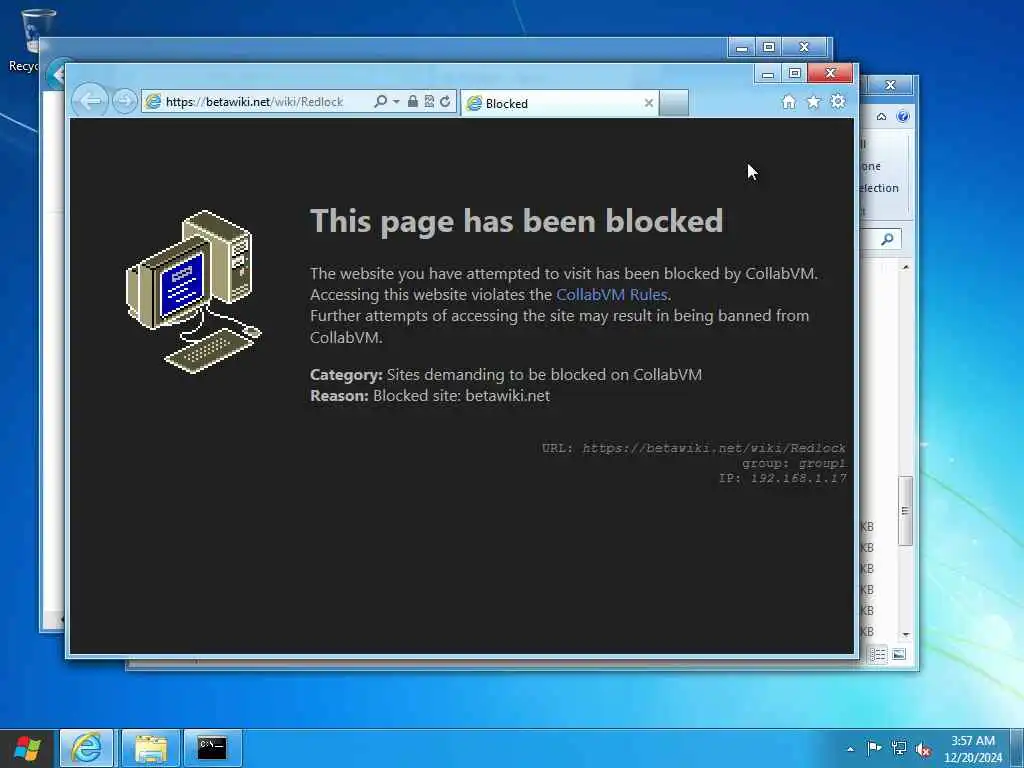Close the background Explorer window
This screenshot has width=1024, height=768.
890,86
